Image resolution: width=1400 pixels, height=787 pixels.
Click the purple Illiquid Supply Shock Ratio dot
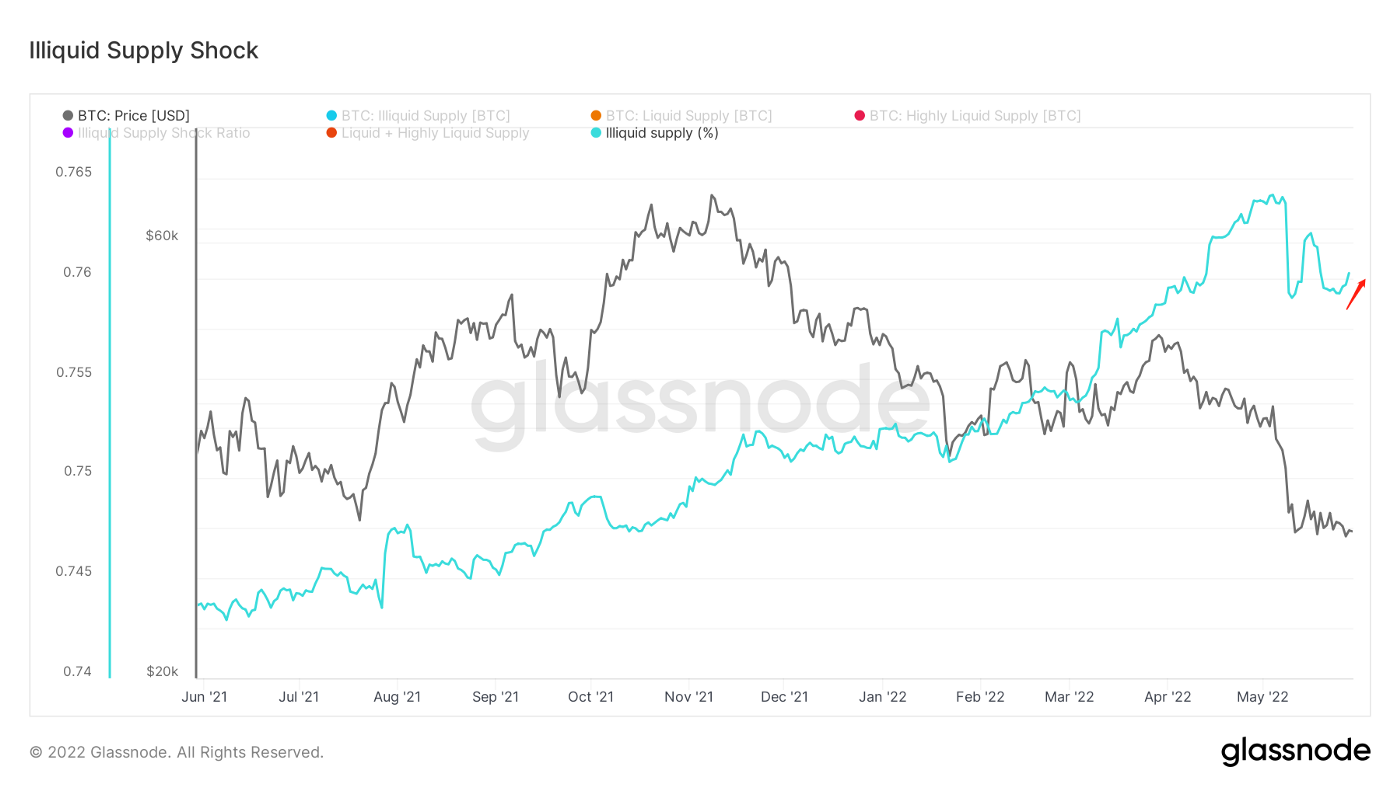point(68,133)
